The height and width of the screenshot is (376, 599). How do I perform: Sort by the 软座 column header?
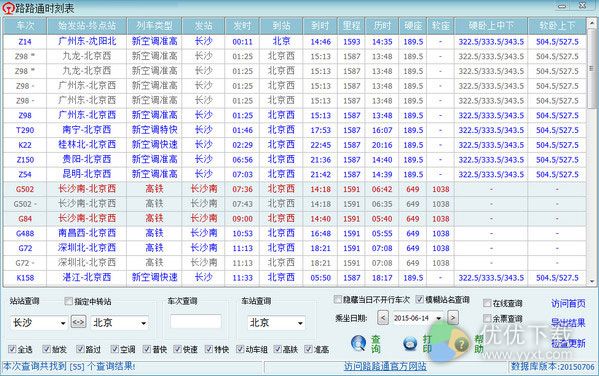[441, 26]
